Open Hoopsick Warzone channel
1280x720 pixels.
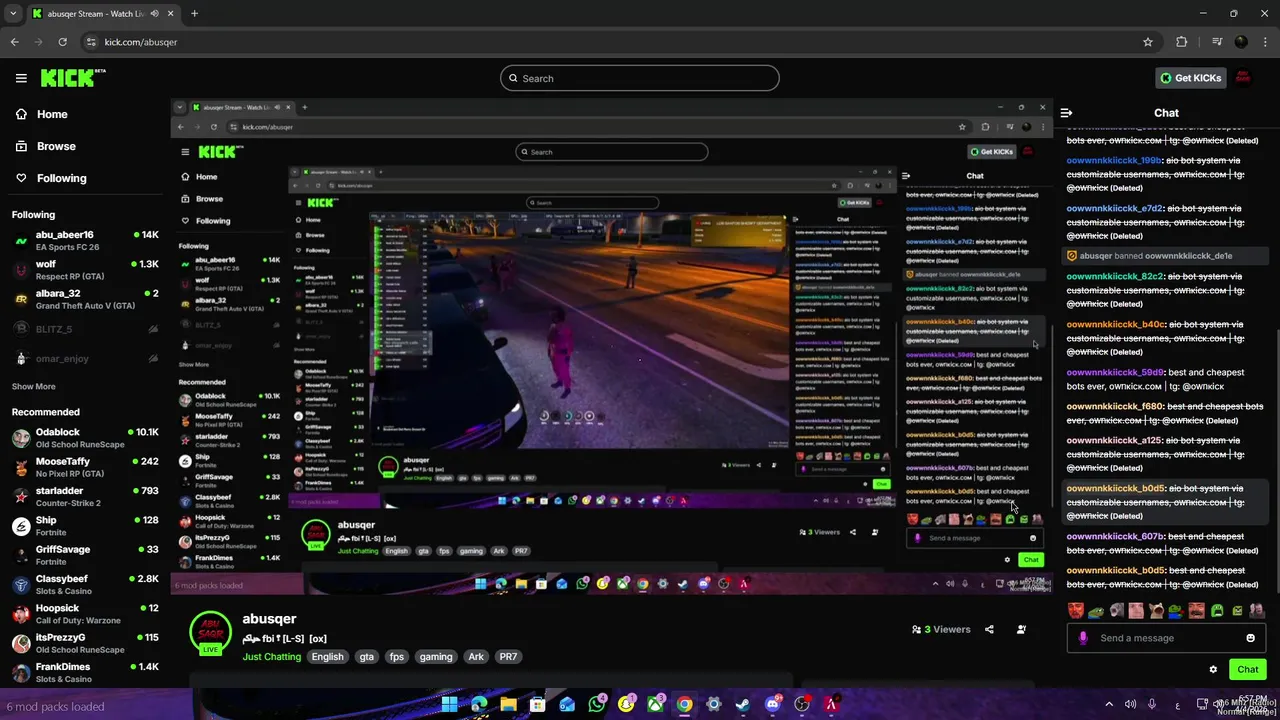tap(85, 613)
